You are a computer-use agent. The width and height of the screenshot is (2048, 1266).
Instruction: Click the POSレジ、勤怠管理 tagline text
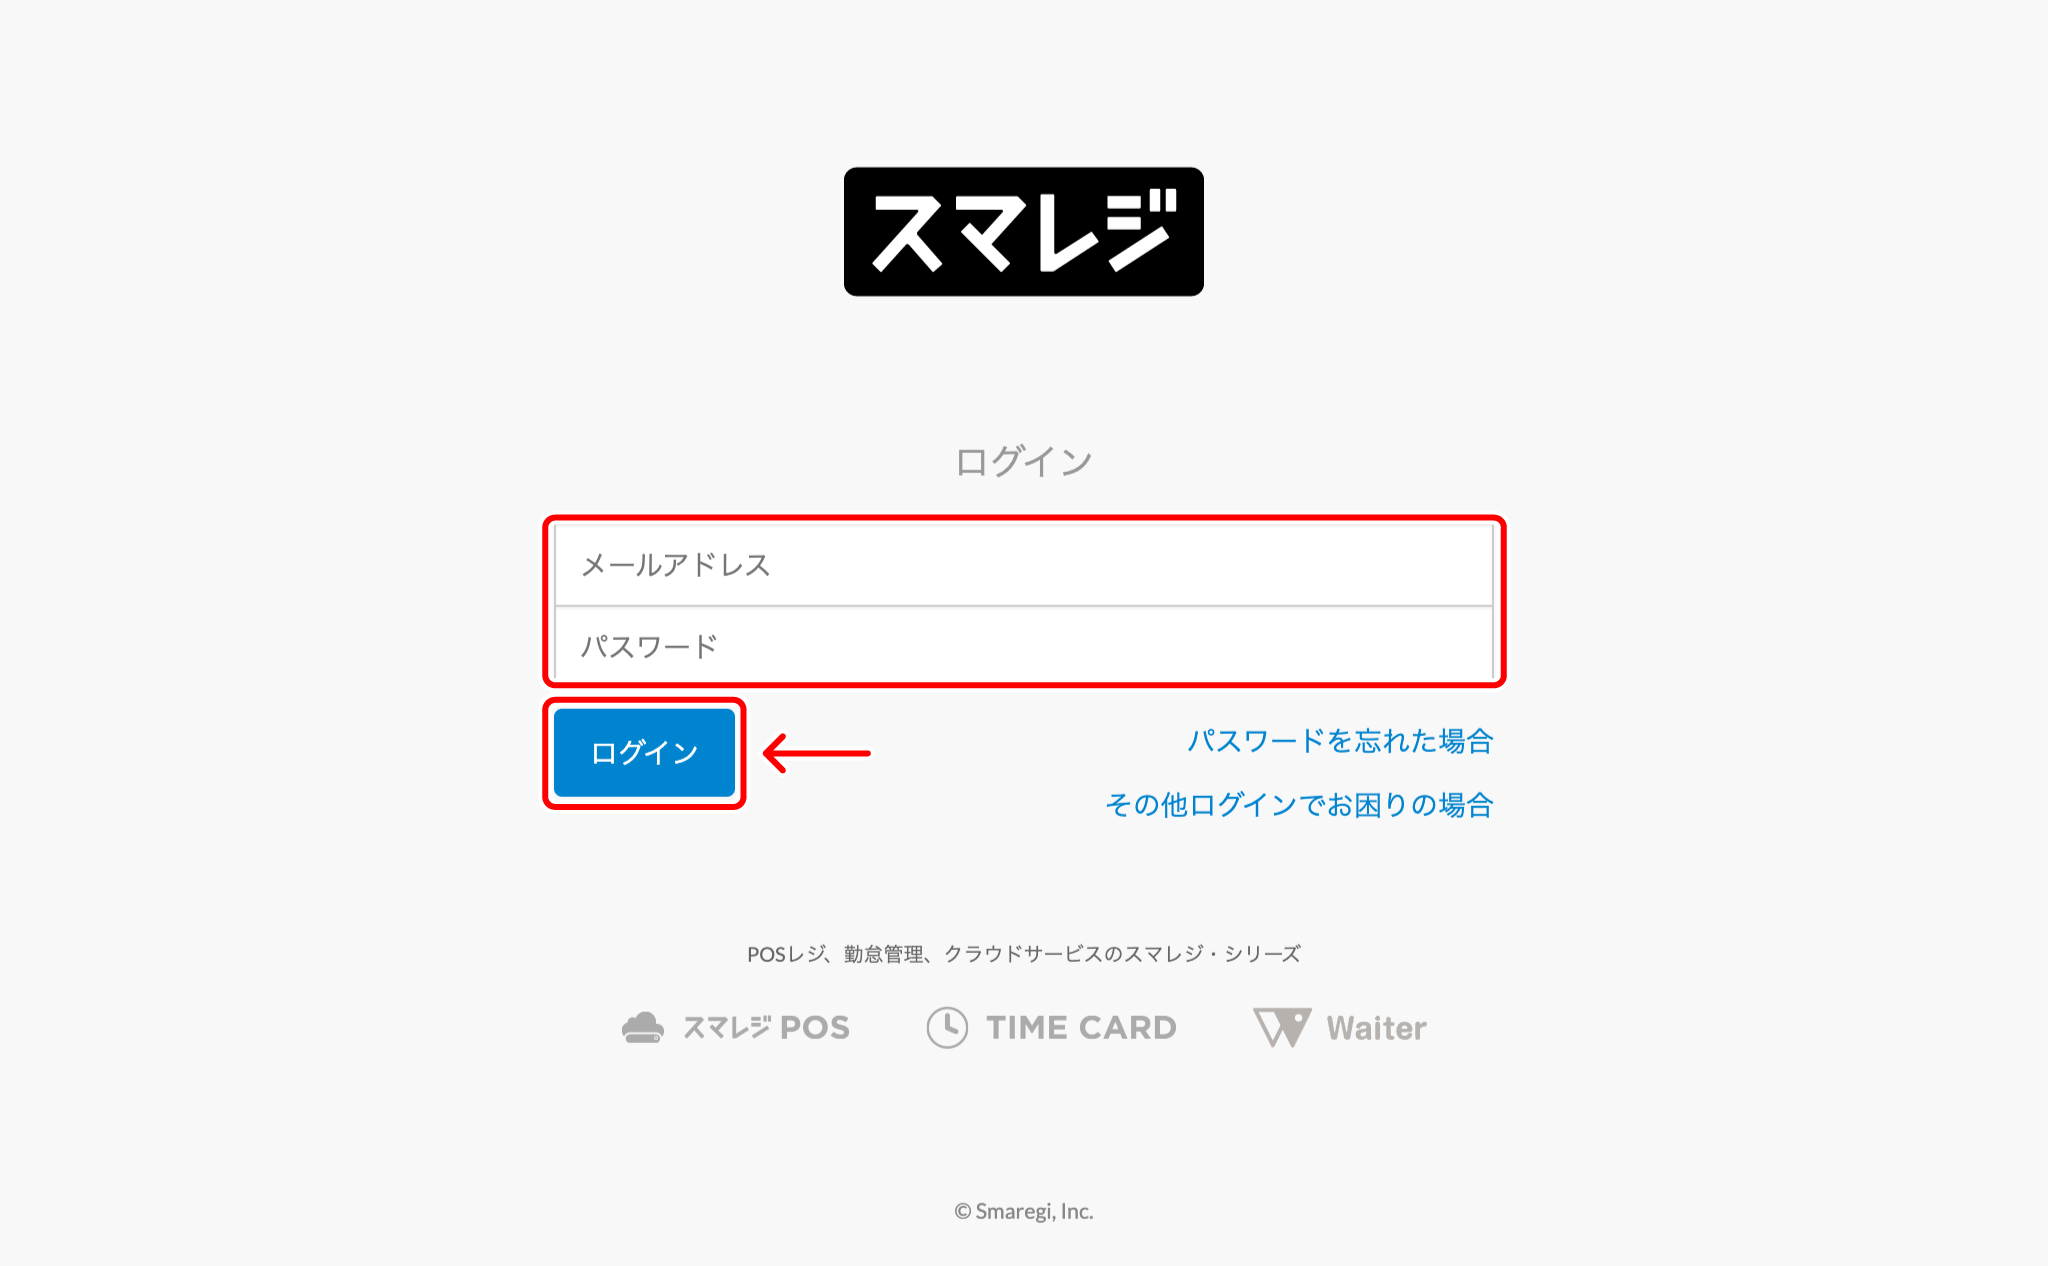tap(835, 954)
